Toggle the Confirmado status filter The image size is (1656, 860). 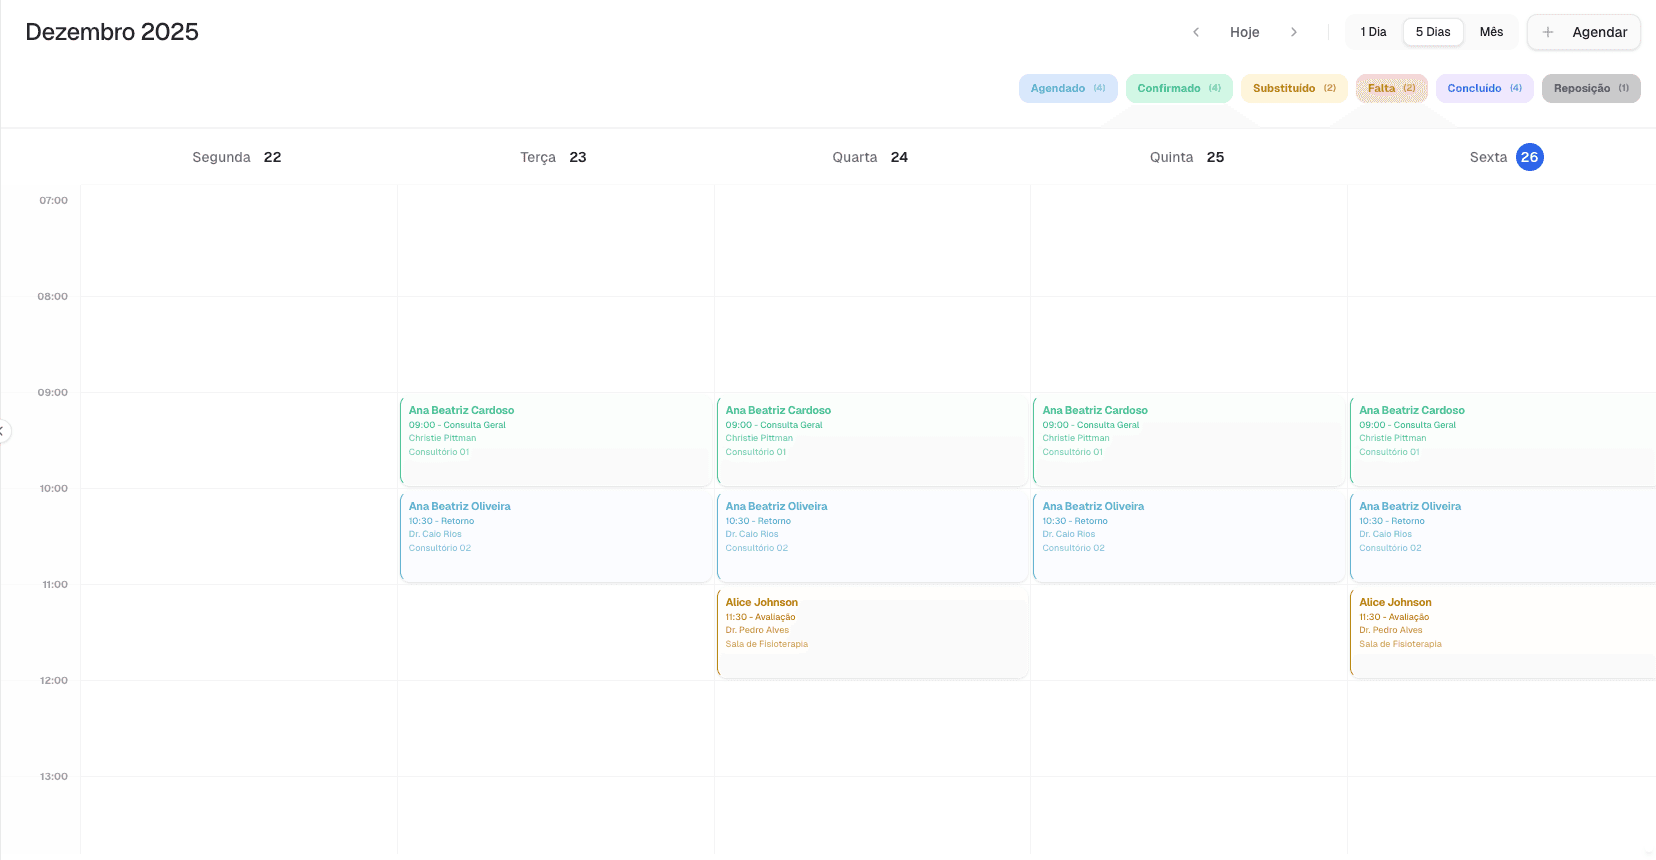[x=1178, y=88]
